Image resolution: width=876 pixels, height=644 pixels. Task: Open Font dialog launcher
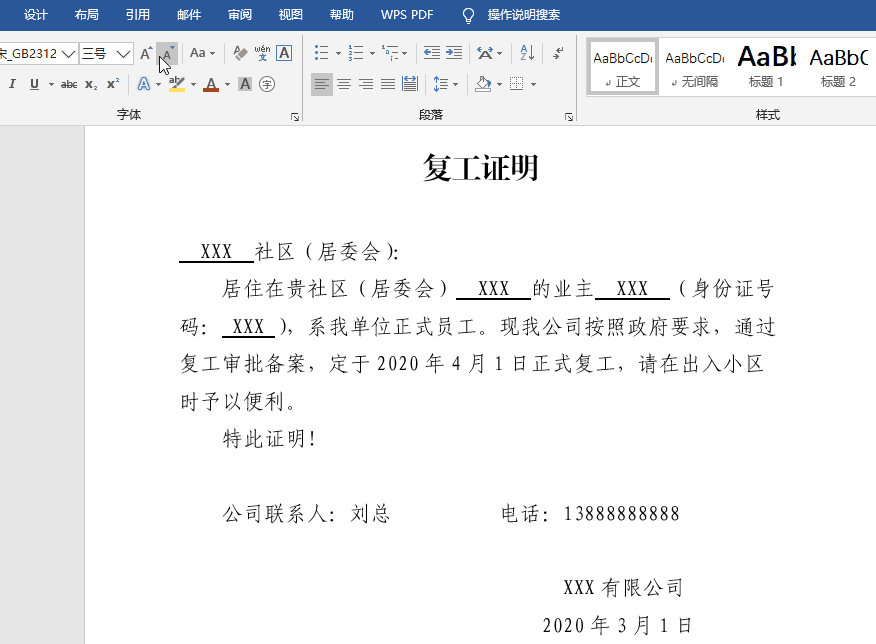[x=295, y=116]
